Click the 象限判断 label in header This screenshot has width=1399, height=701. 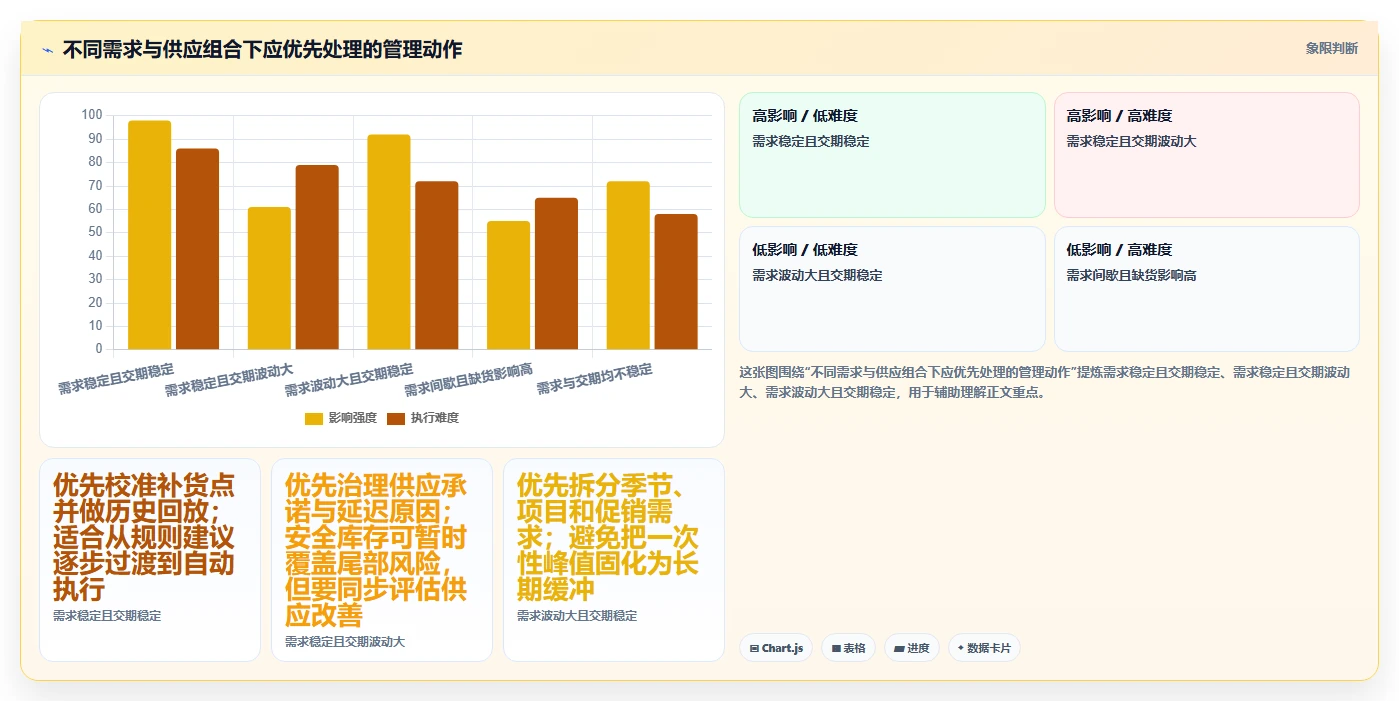1331,48
